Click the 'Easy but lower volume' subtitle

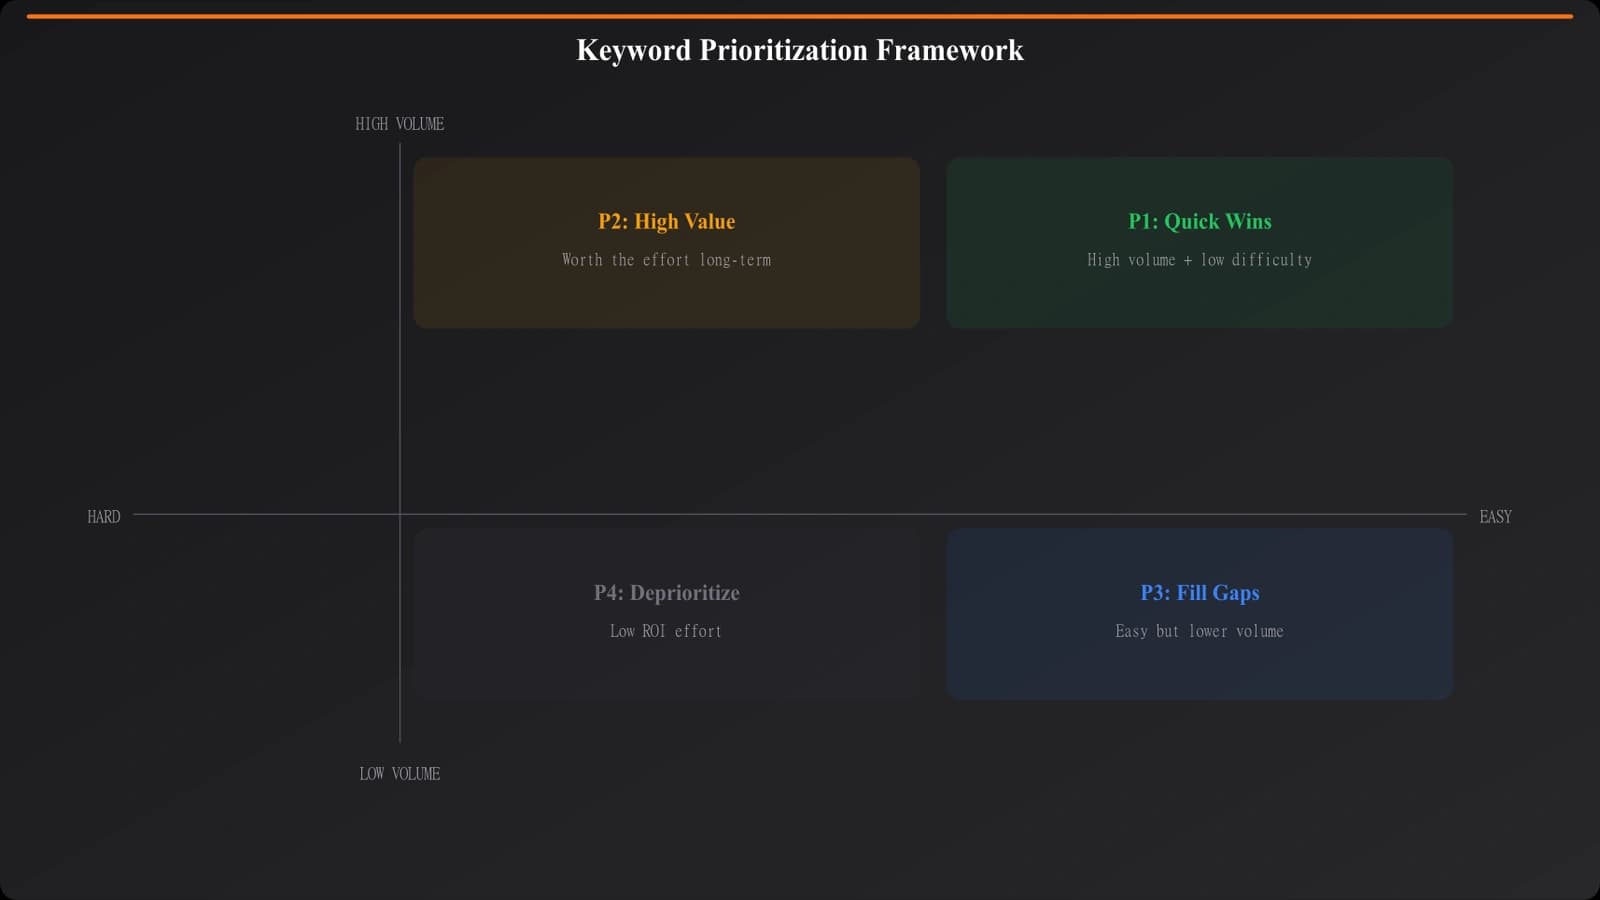coord(1199,631)
